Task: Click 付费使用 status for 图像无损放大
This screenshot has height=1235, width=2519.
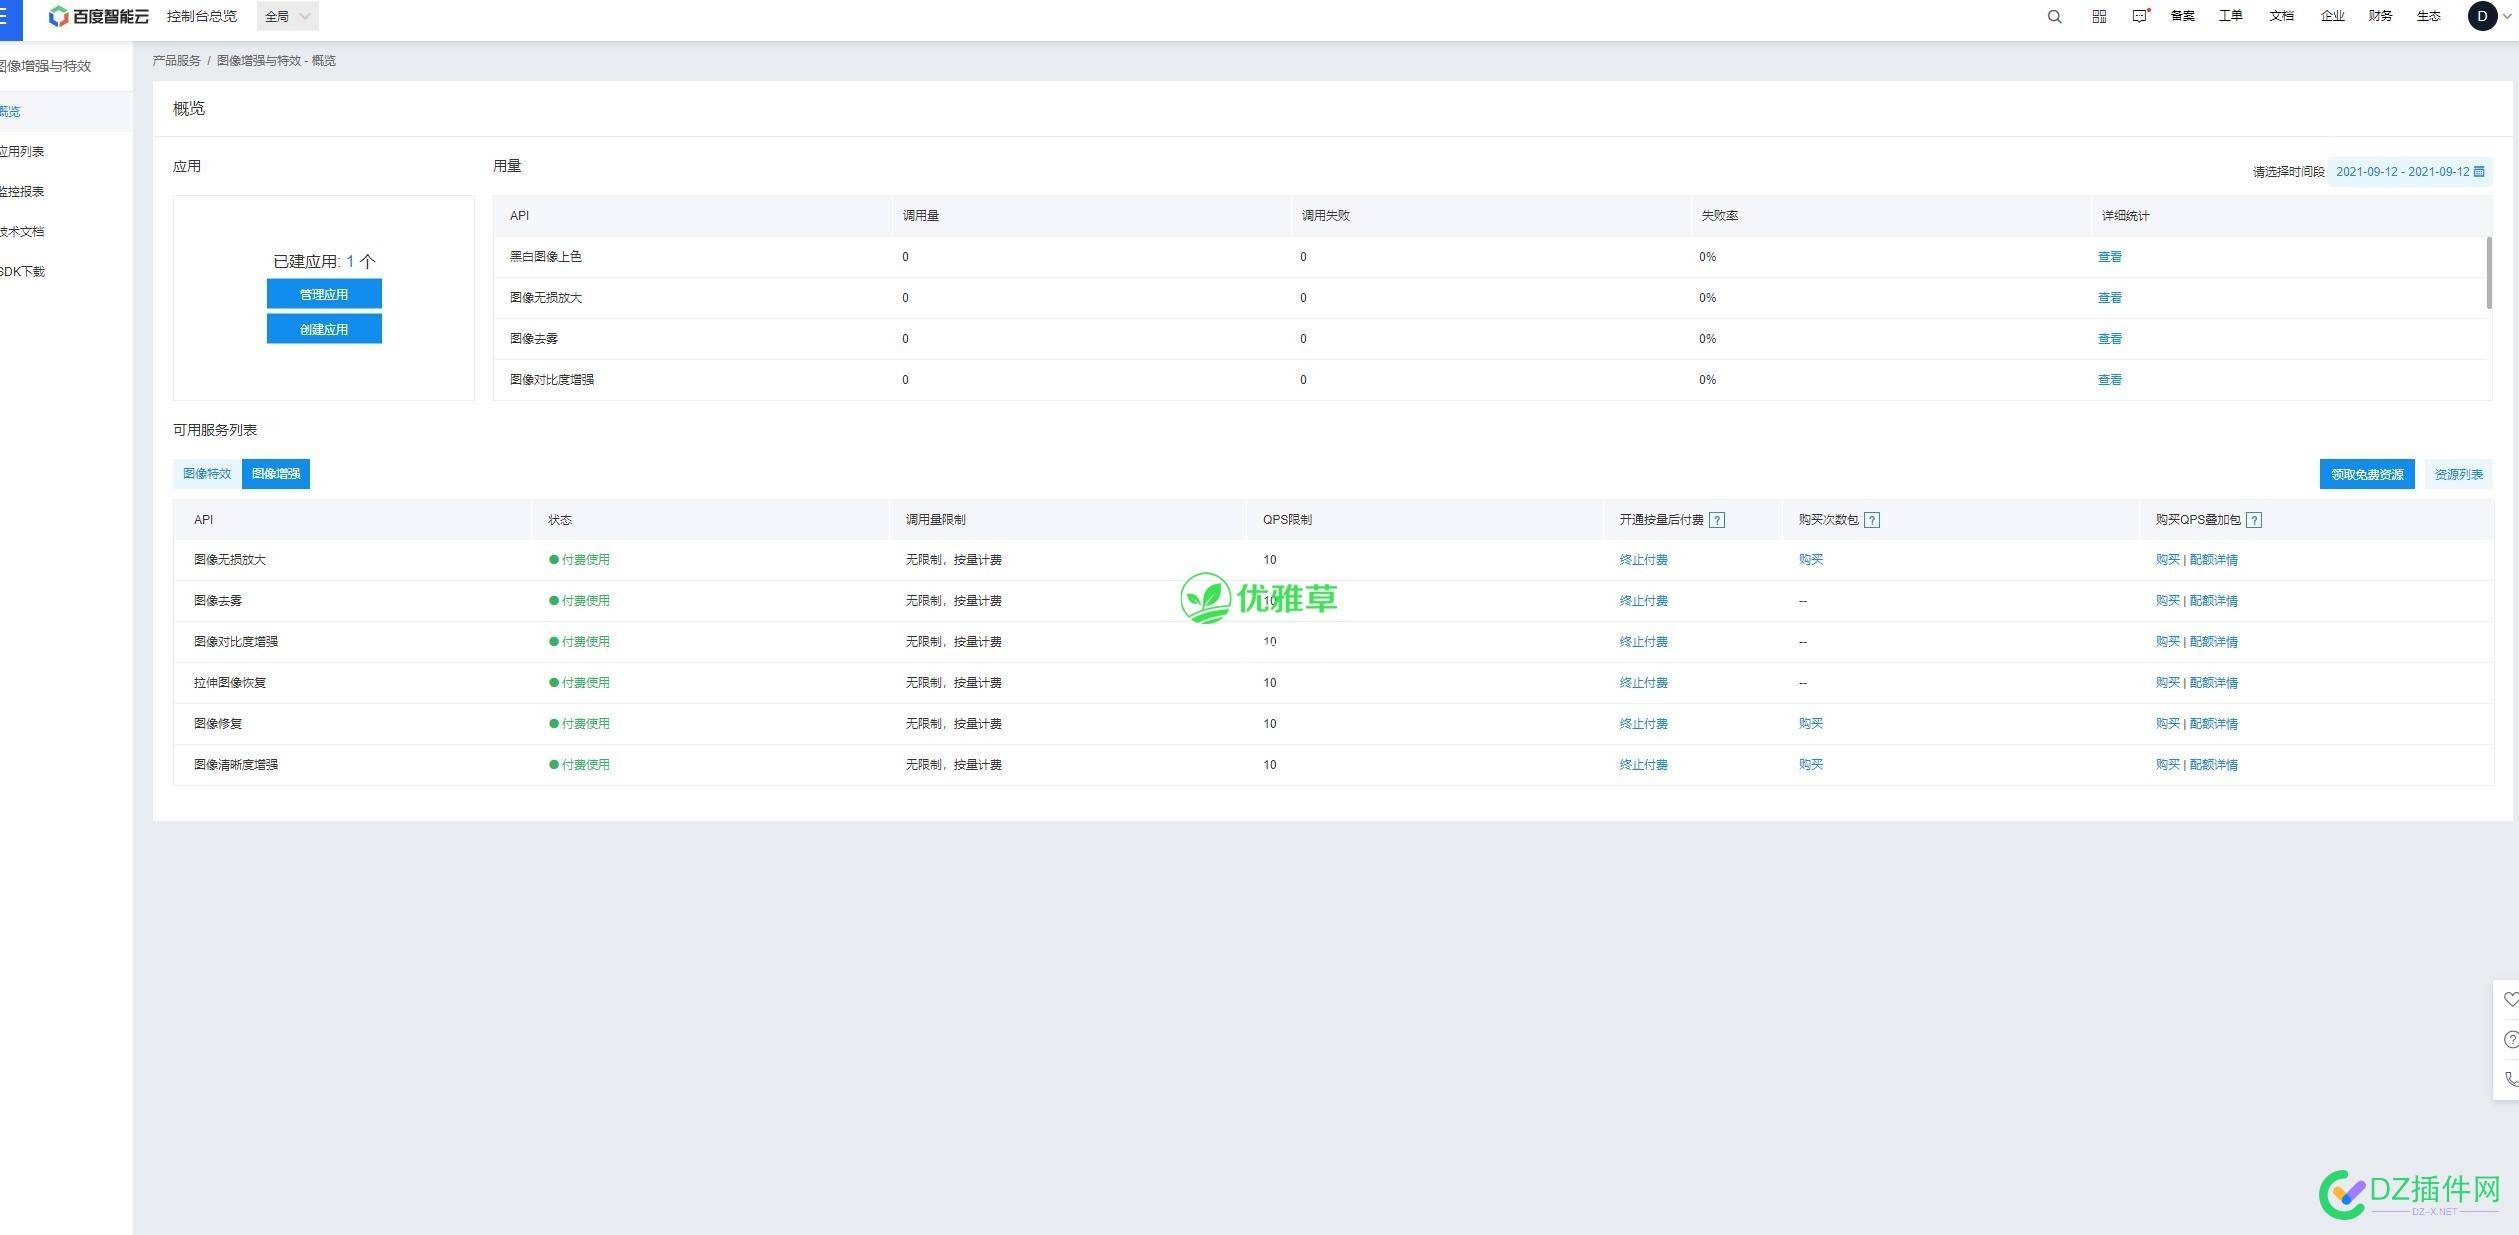Action: (x=579, y=560)
